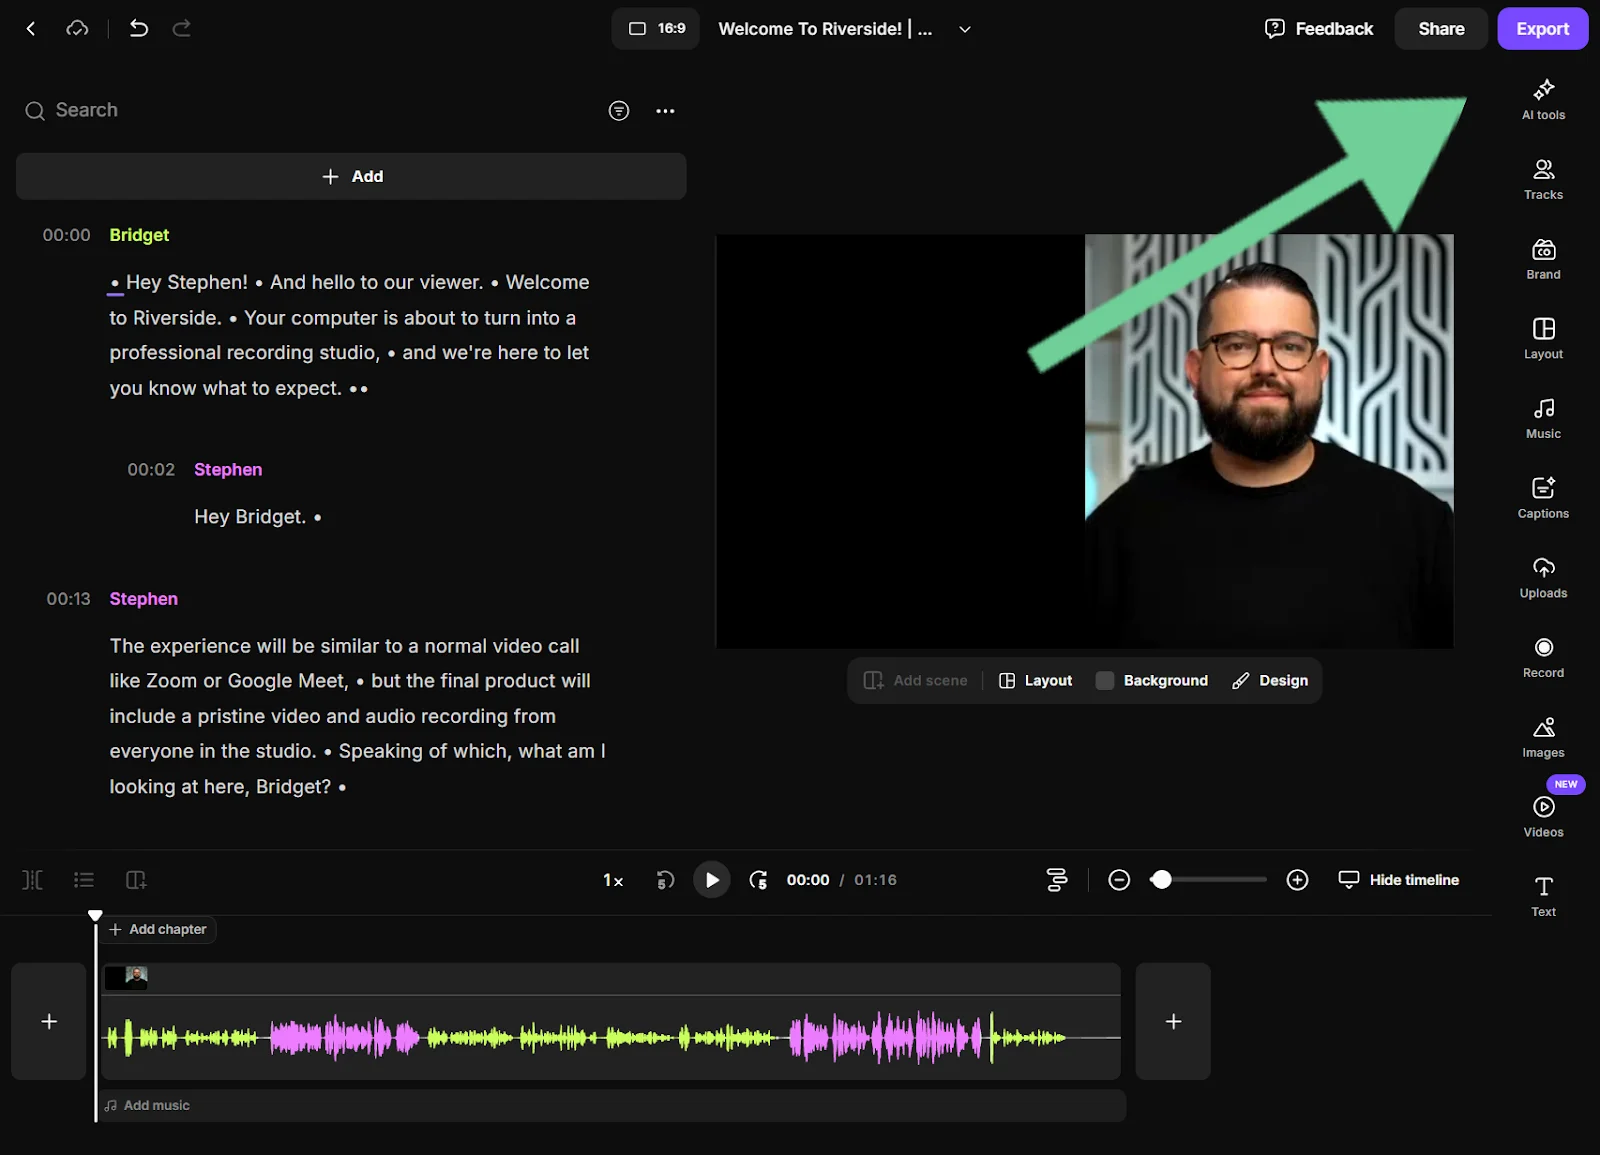This screenshot has height=1155, width=1600.
Task: Click the audio waveform in timeline
Action: (x=610, y=1038)
